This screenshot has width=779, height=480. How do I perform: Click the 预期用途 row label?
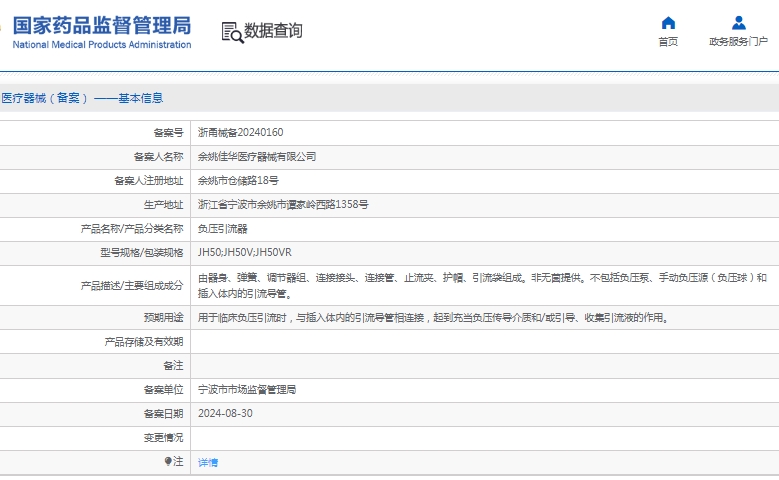(x=163, y=318)
